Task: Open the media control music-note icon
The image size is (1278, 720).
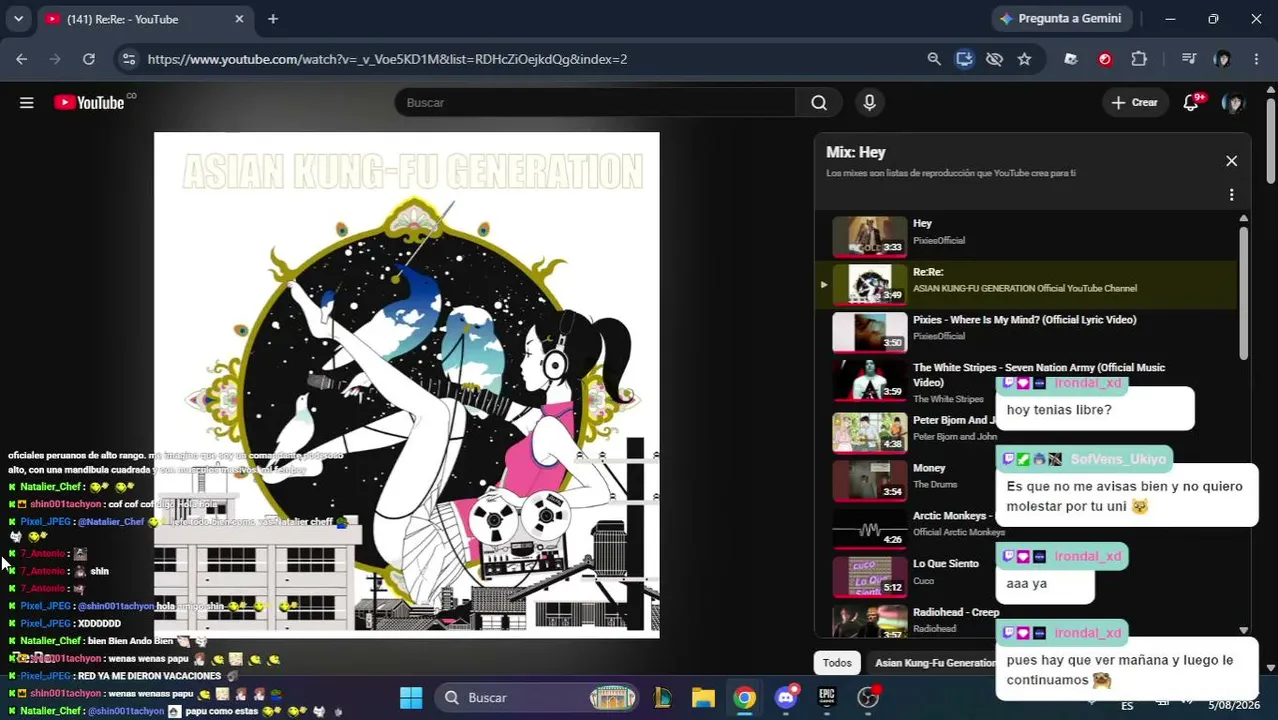Action: [x=1188, y=59]
